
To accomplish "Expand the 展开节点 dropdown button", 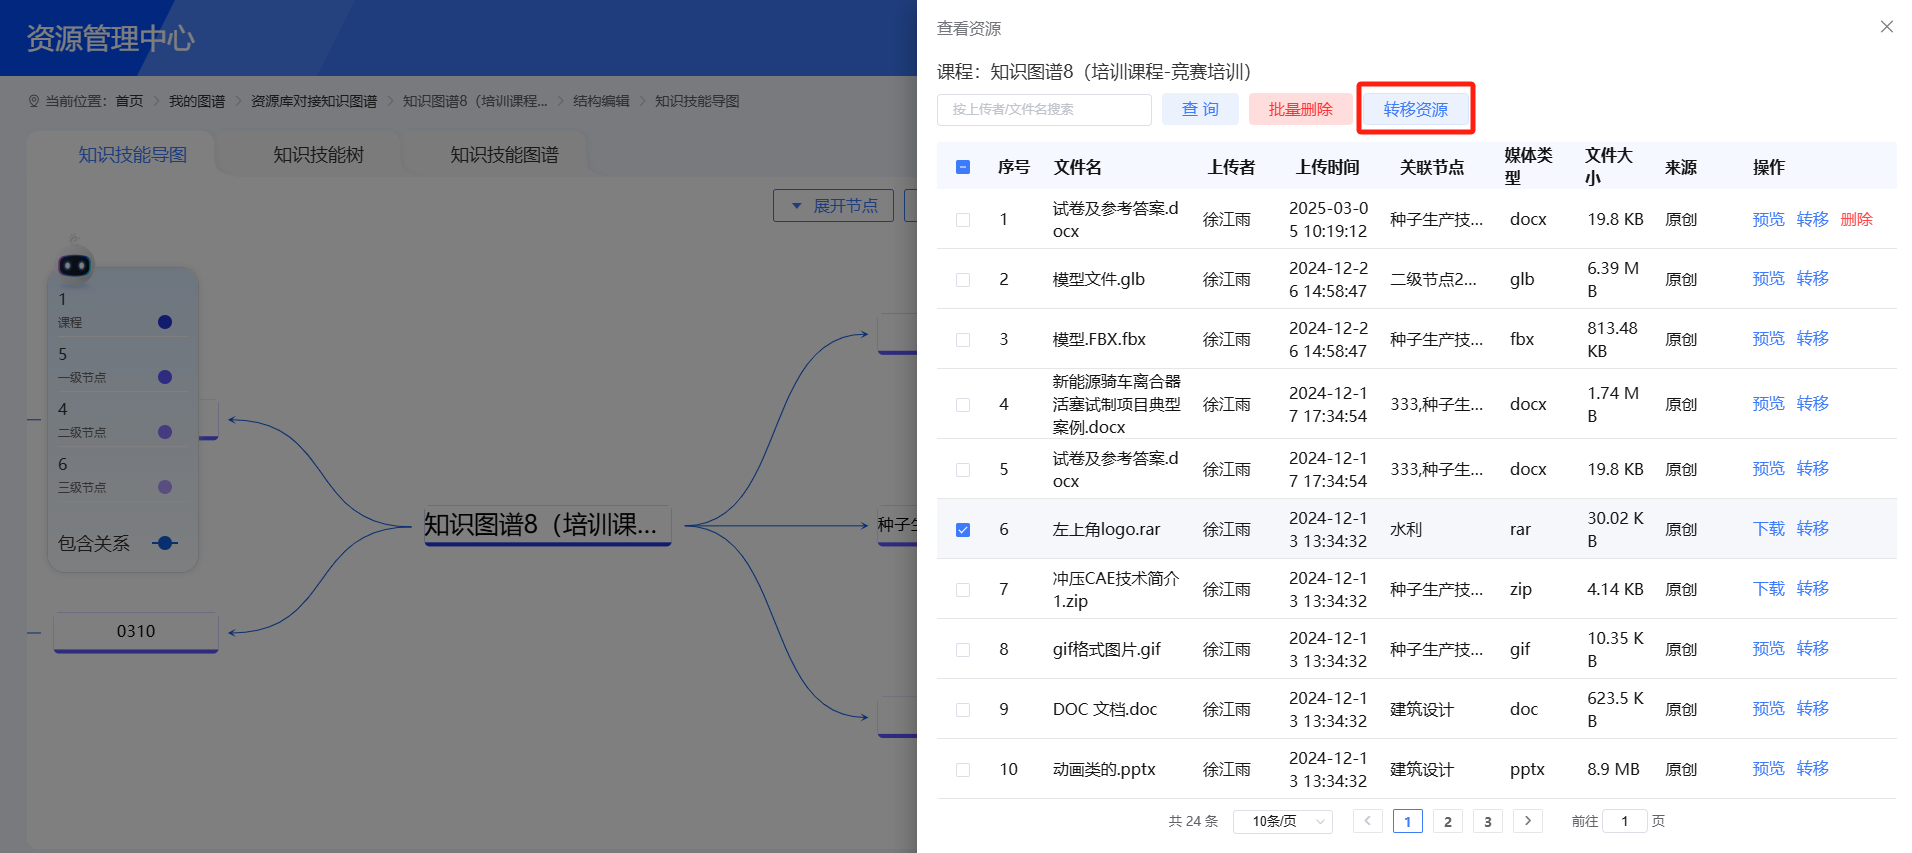I will point(833,205).
